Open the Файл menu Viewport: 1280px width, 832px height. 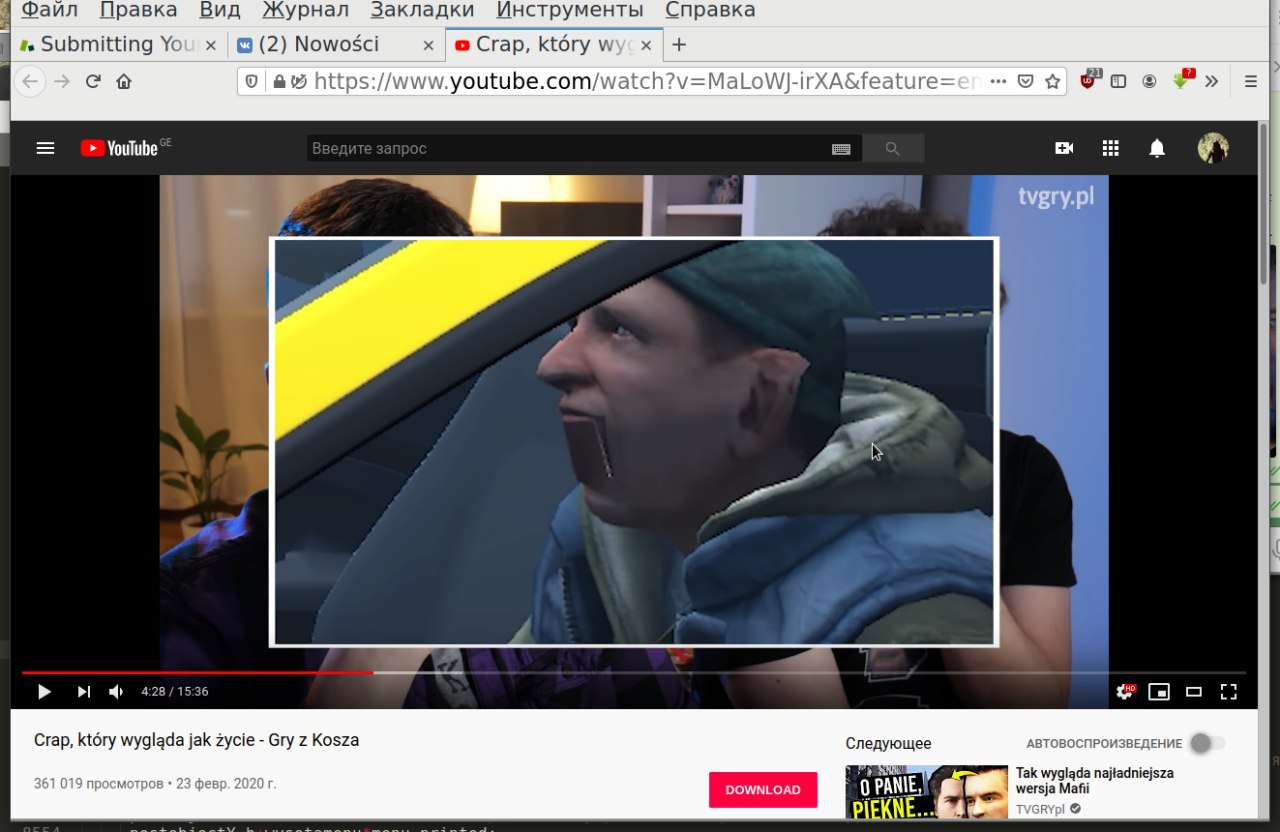pos(50,11)
